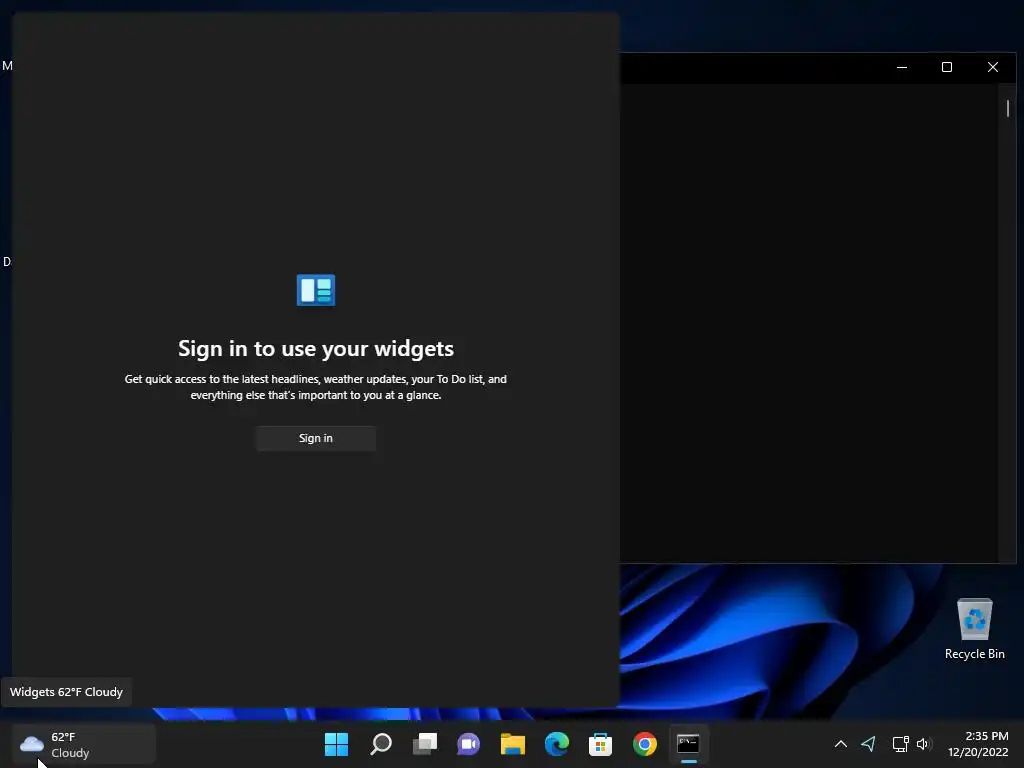The image size is (1024, 768).
Task: Launch Microsoft Edge from the taskbar
Action: pyautogui.click(x=556, y=744)
